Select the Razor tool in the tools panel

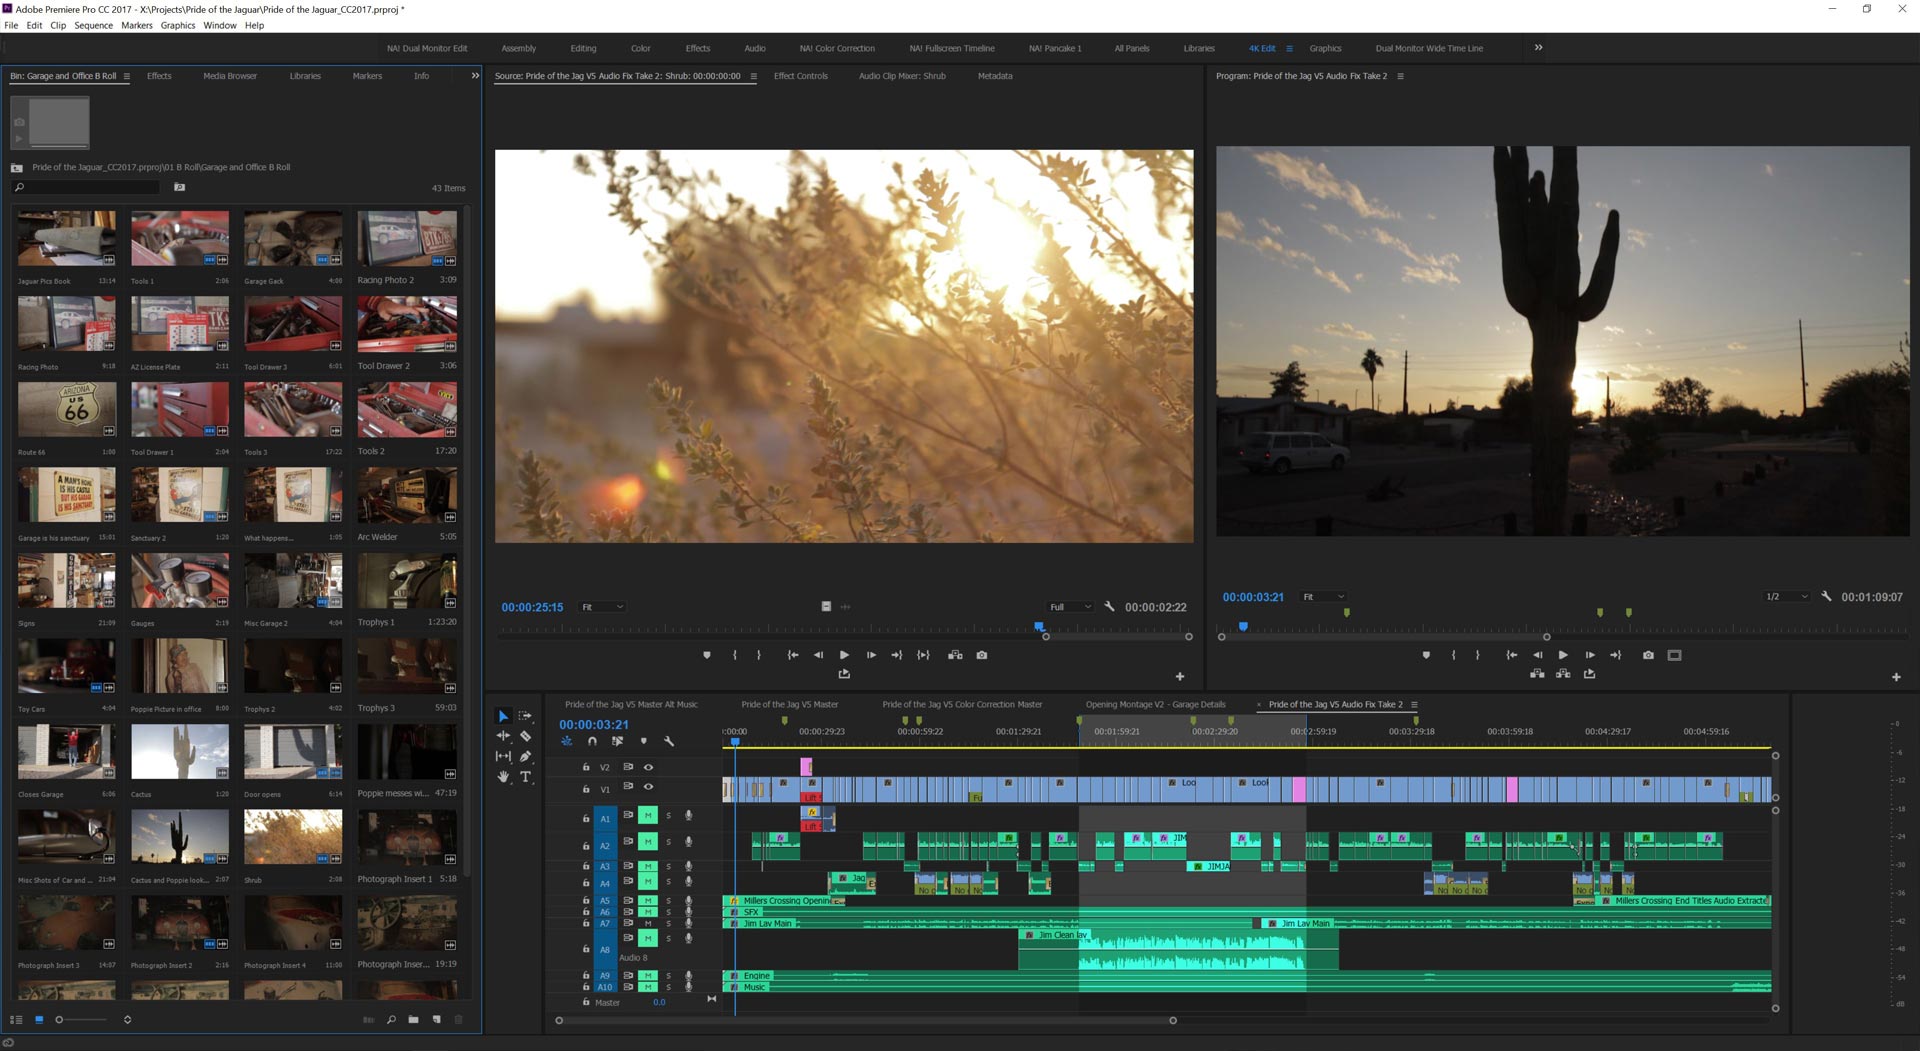point(525,736)
